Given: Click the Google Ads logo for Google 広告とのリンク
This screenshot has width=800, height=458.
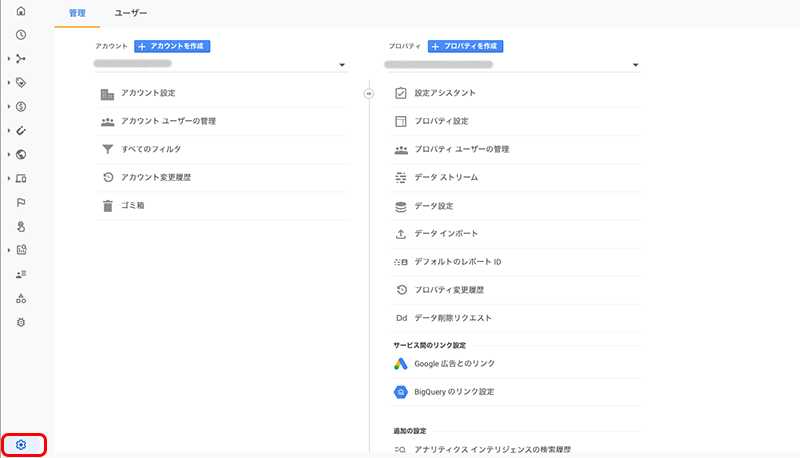Looking at the screenshot, I should (x=401, y=364).
